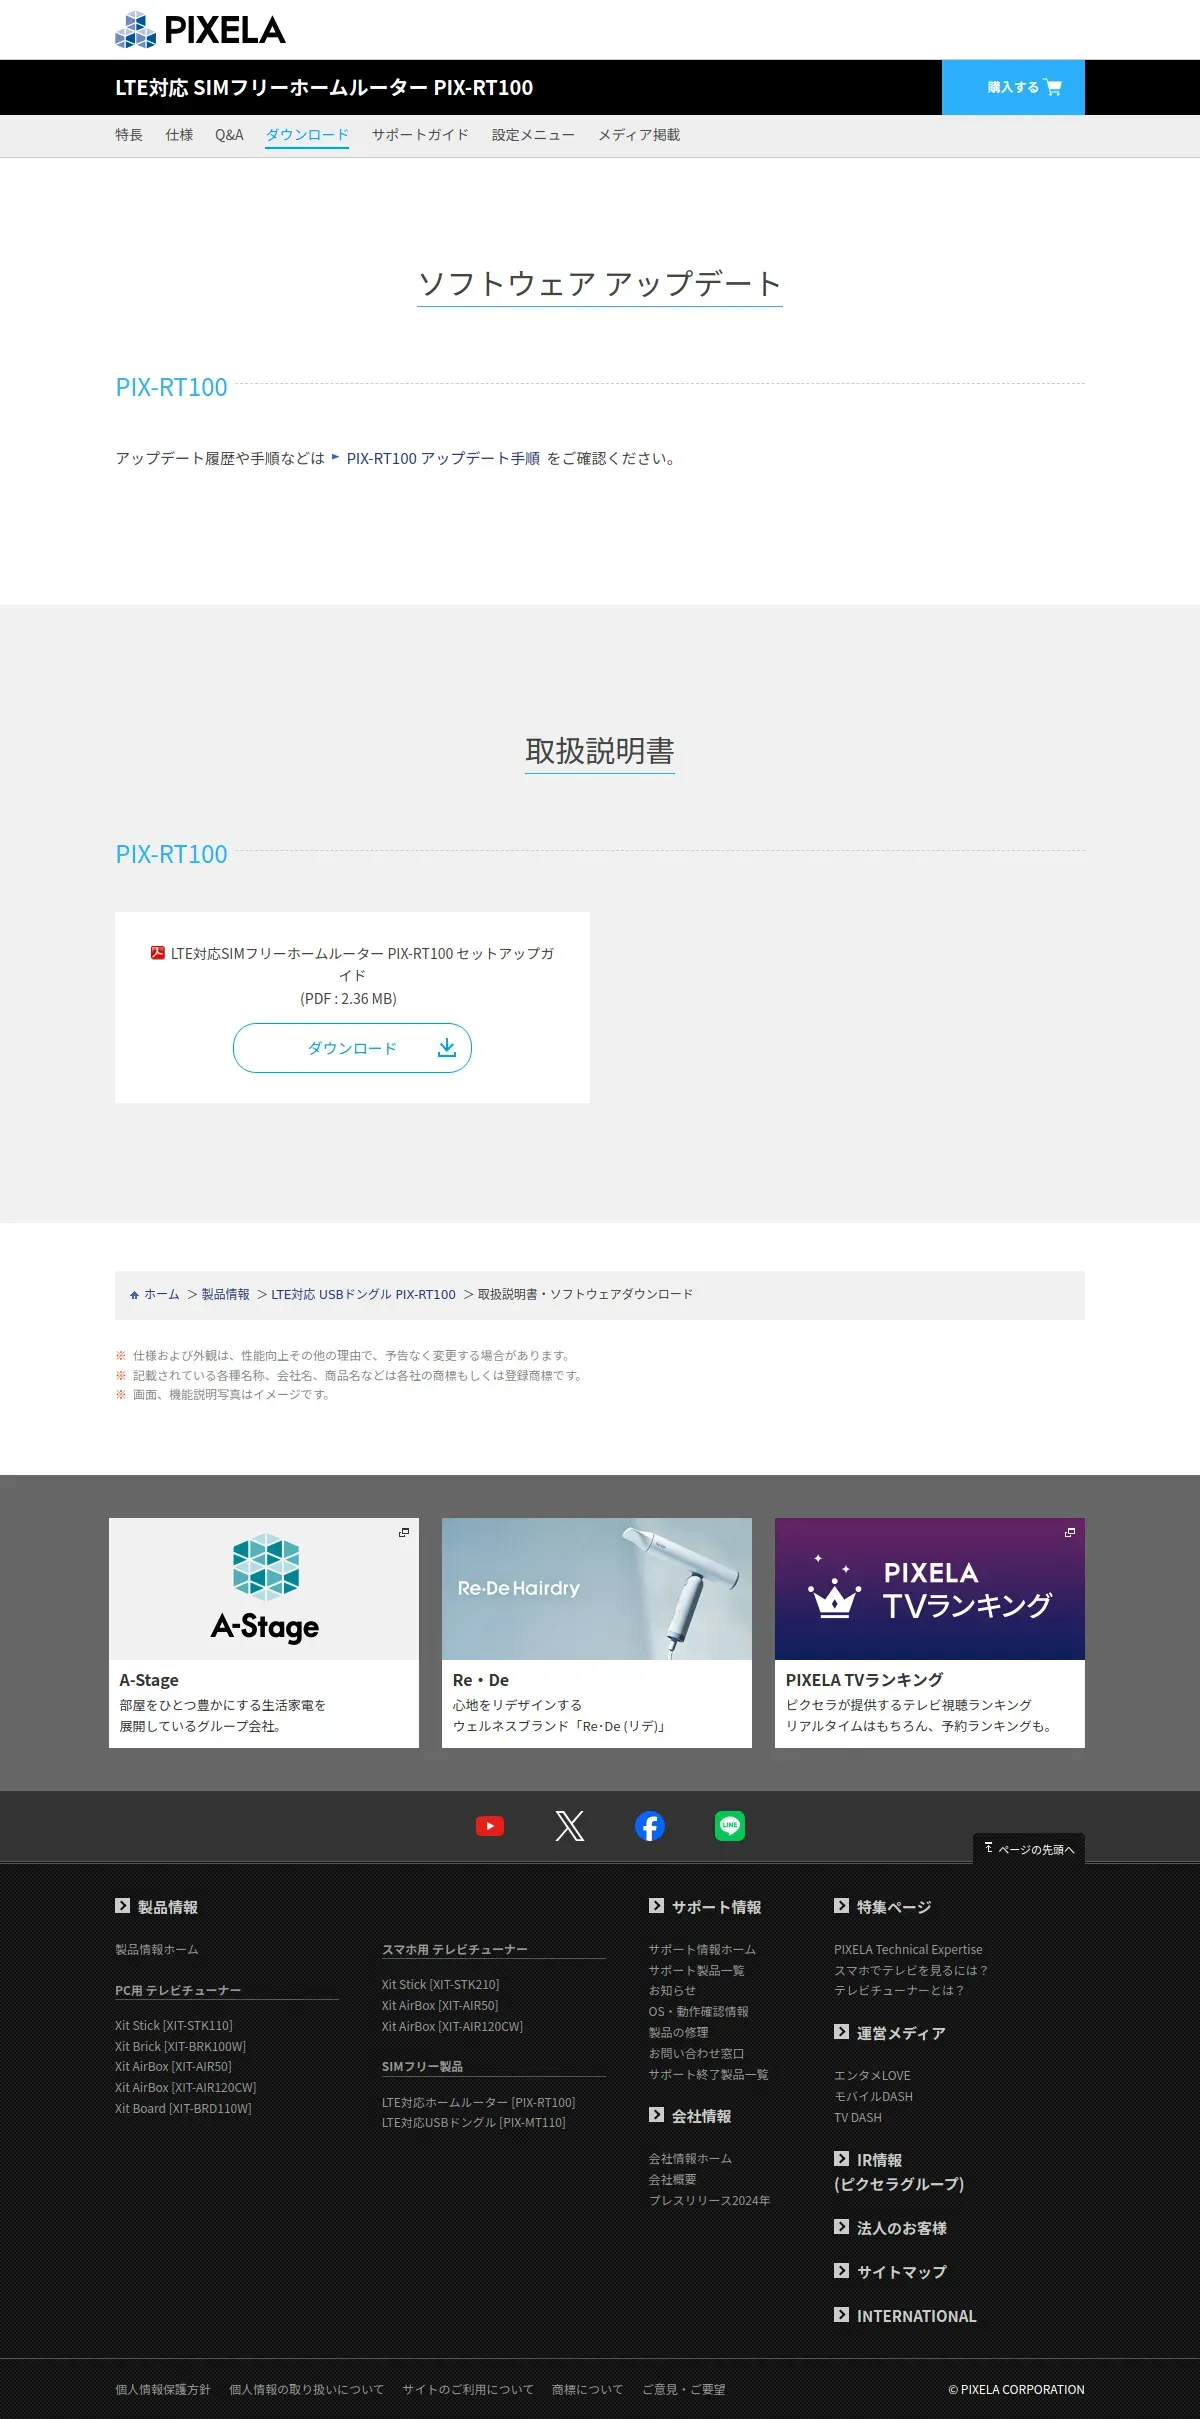This screenshot has height=2419, width=1200.
Task: Click ページの先頭へ back-to-top button
Action: pyautogui.click(x=1029, y=1848)
